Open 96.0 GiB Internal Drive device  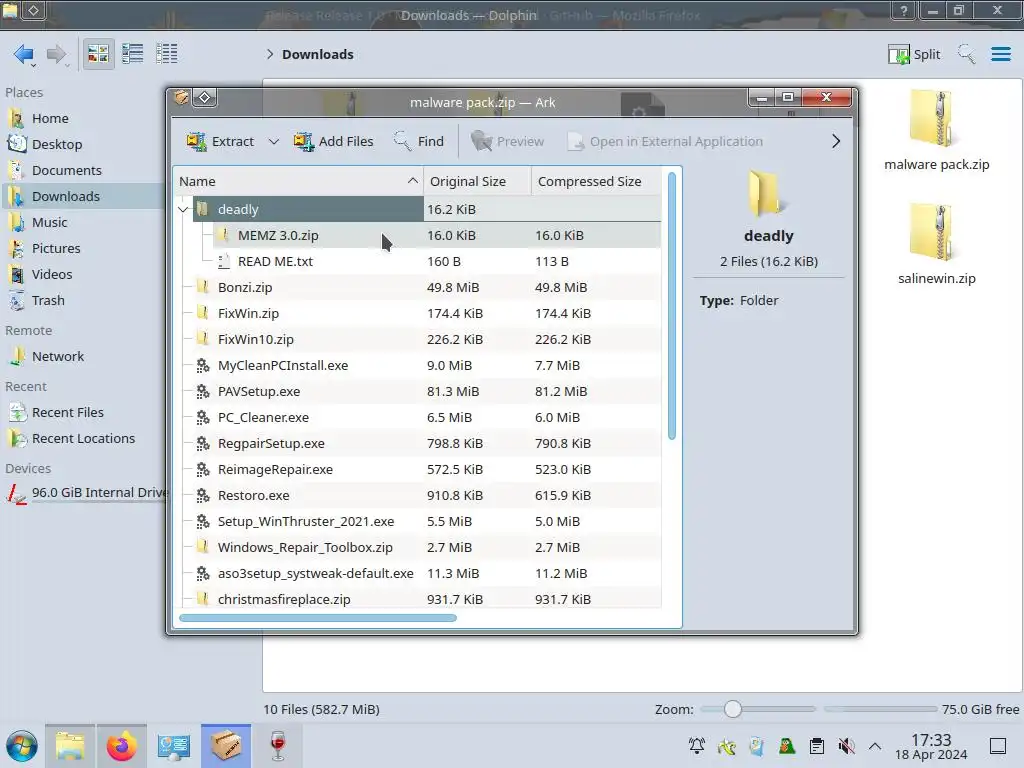(x=84, y=493)
